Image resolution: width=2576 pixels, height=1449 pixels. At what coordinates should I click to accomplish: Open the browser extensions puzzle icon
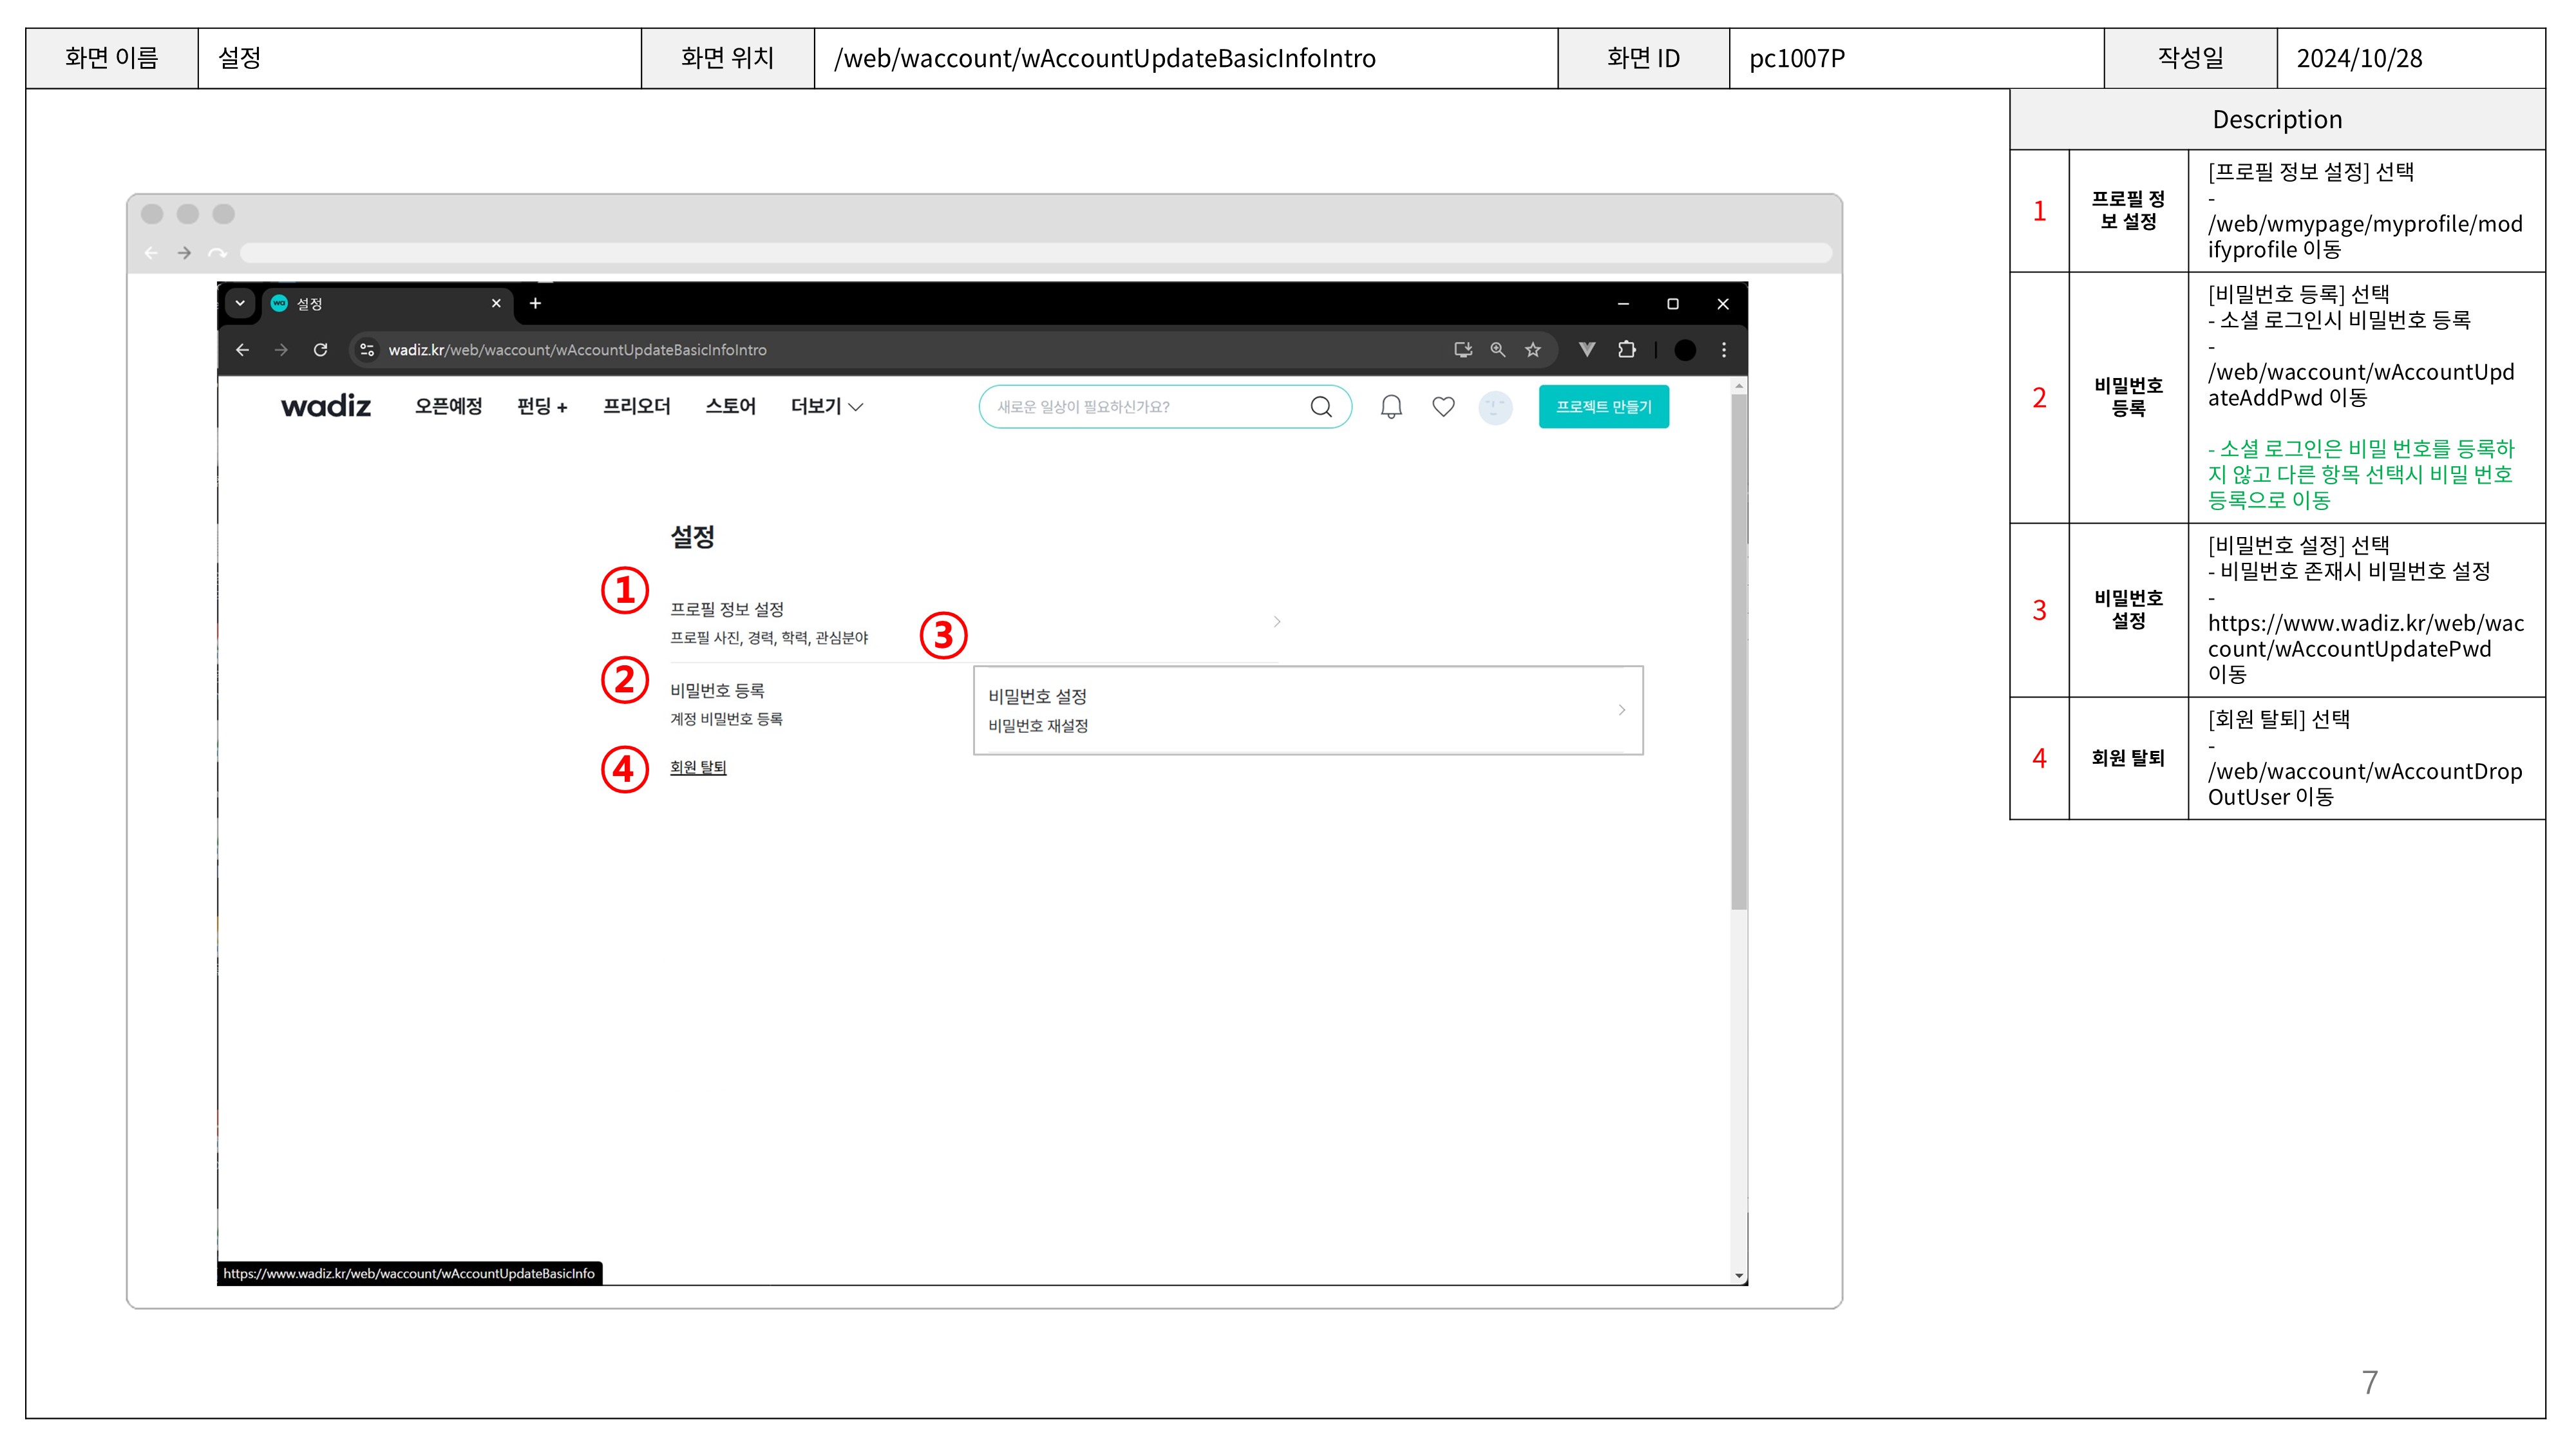pos(1627,350)
